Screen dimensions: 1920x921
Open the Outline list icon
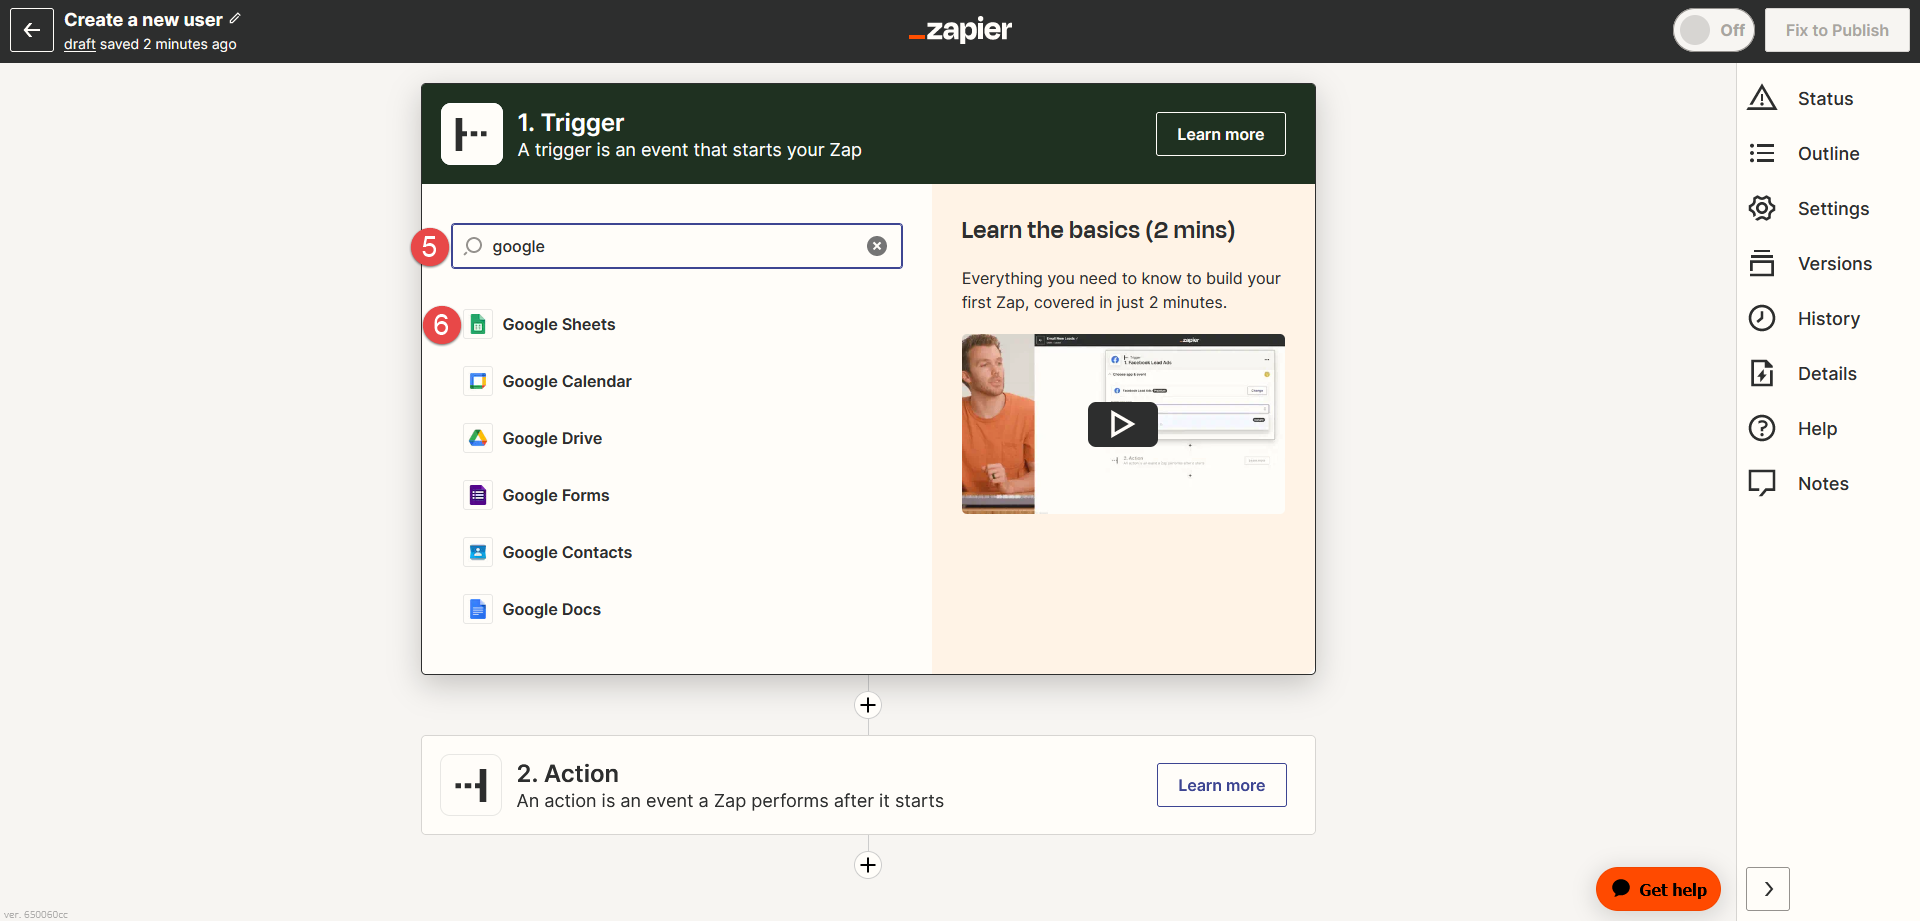(x=1762, y=153)
